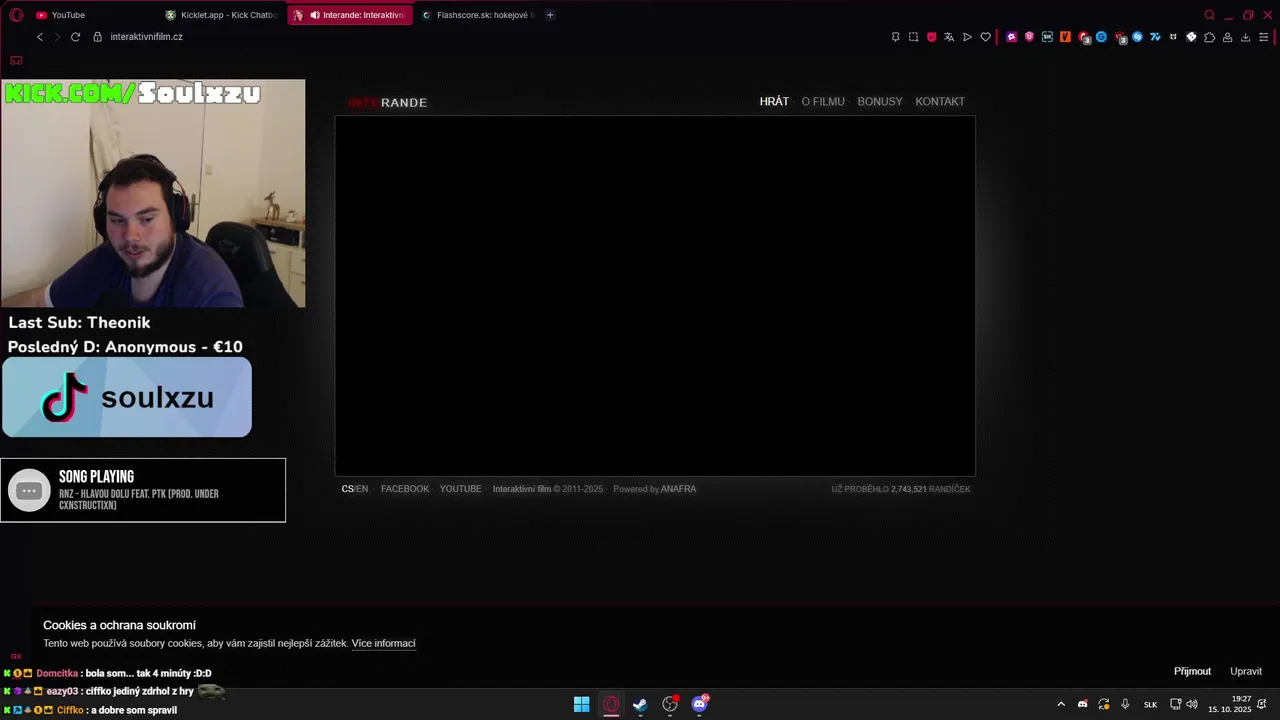Image resolution: width=1280 pixels, height=720 pixels.
Task: Click the Interande site logo
Action: click(x=387, y=102)
